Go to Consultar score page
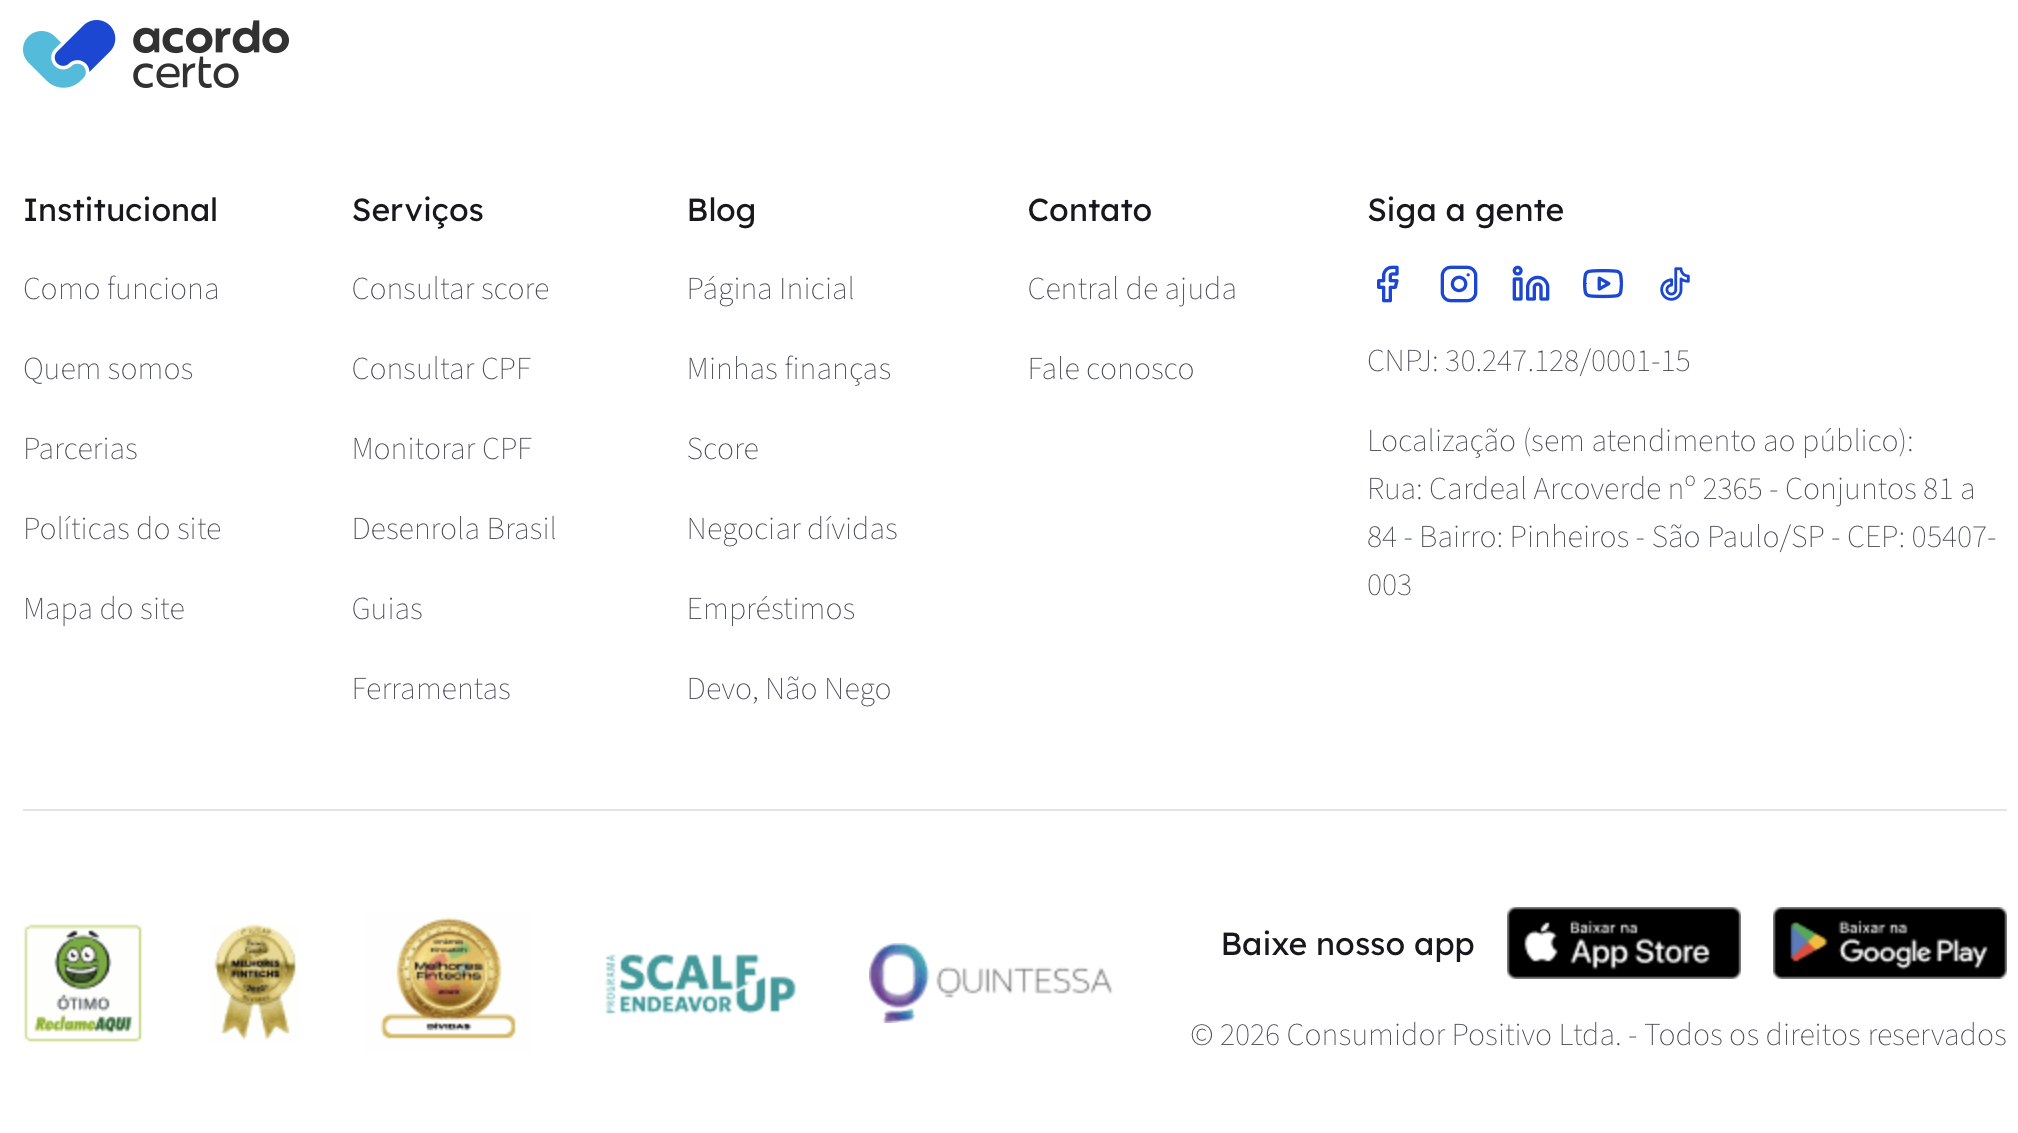 click(x=450, y=289)
